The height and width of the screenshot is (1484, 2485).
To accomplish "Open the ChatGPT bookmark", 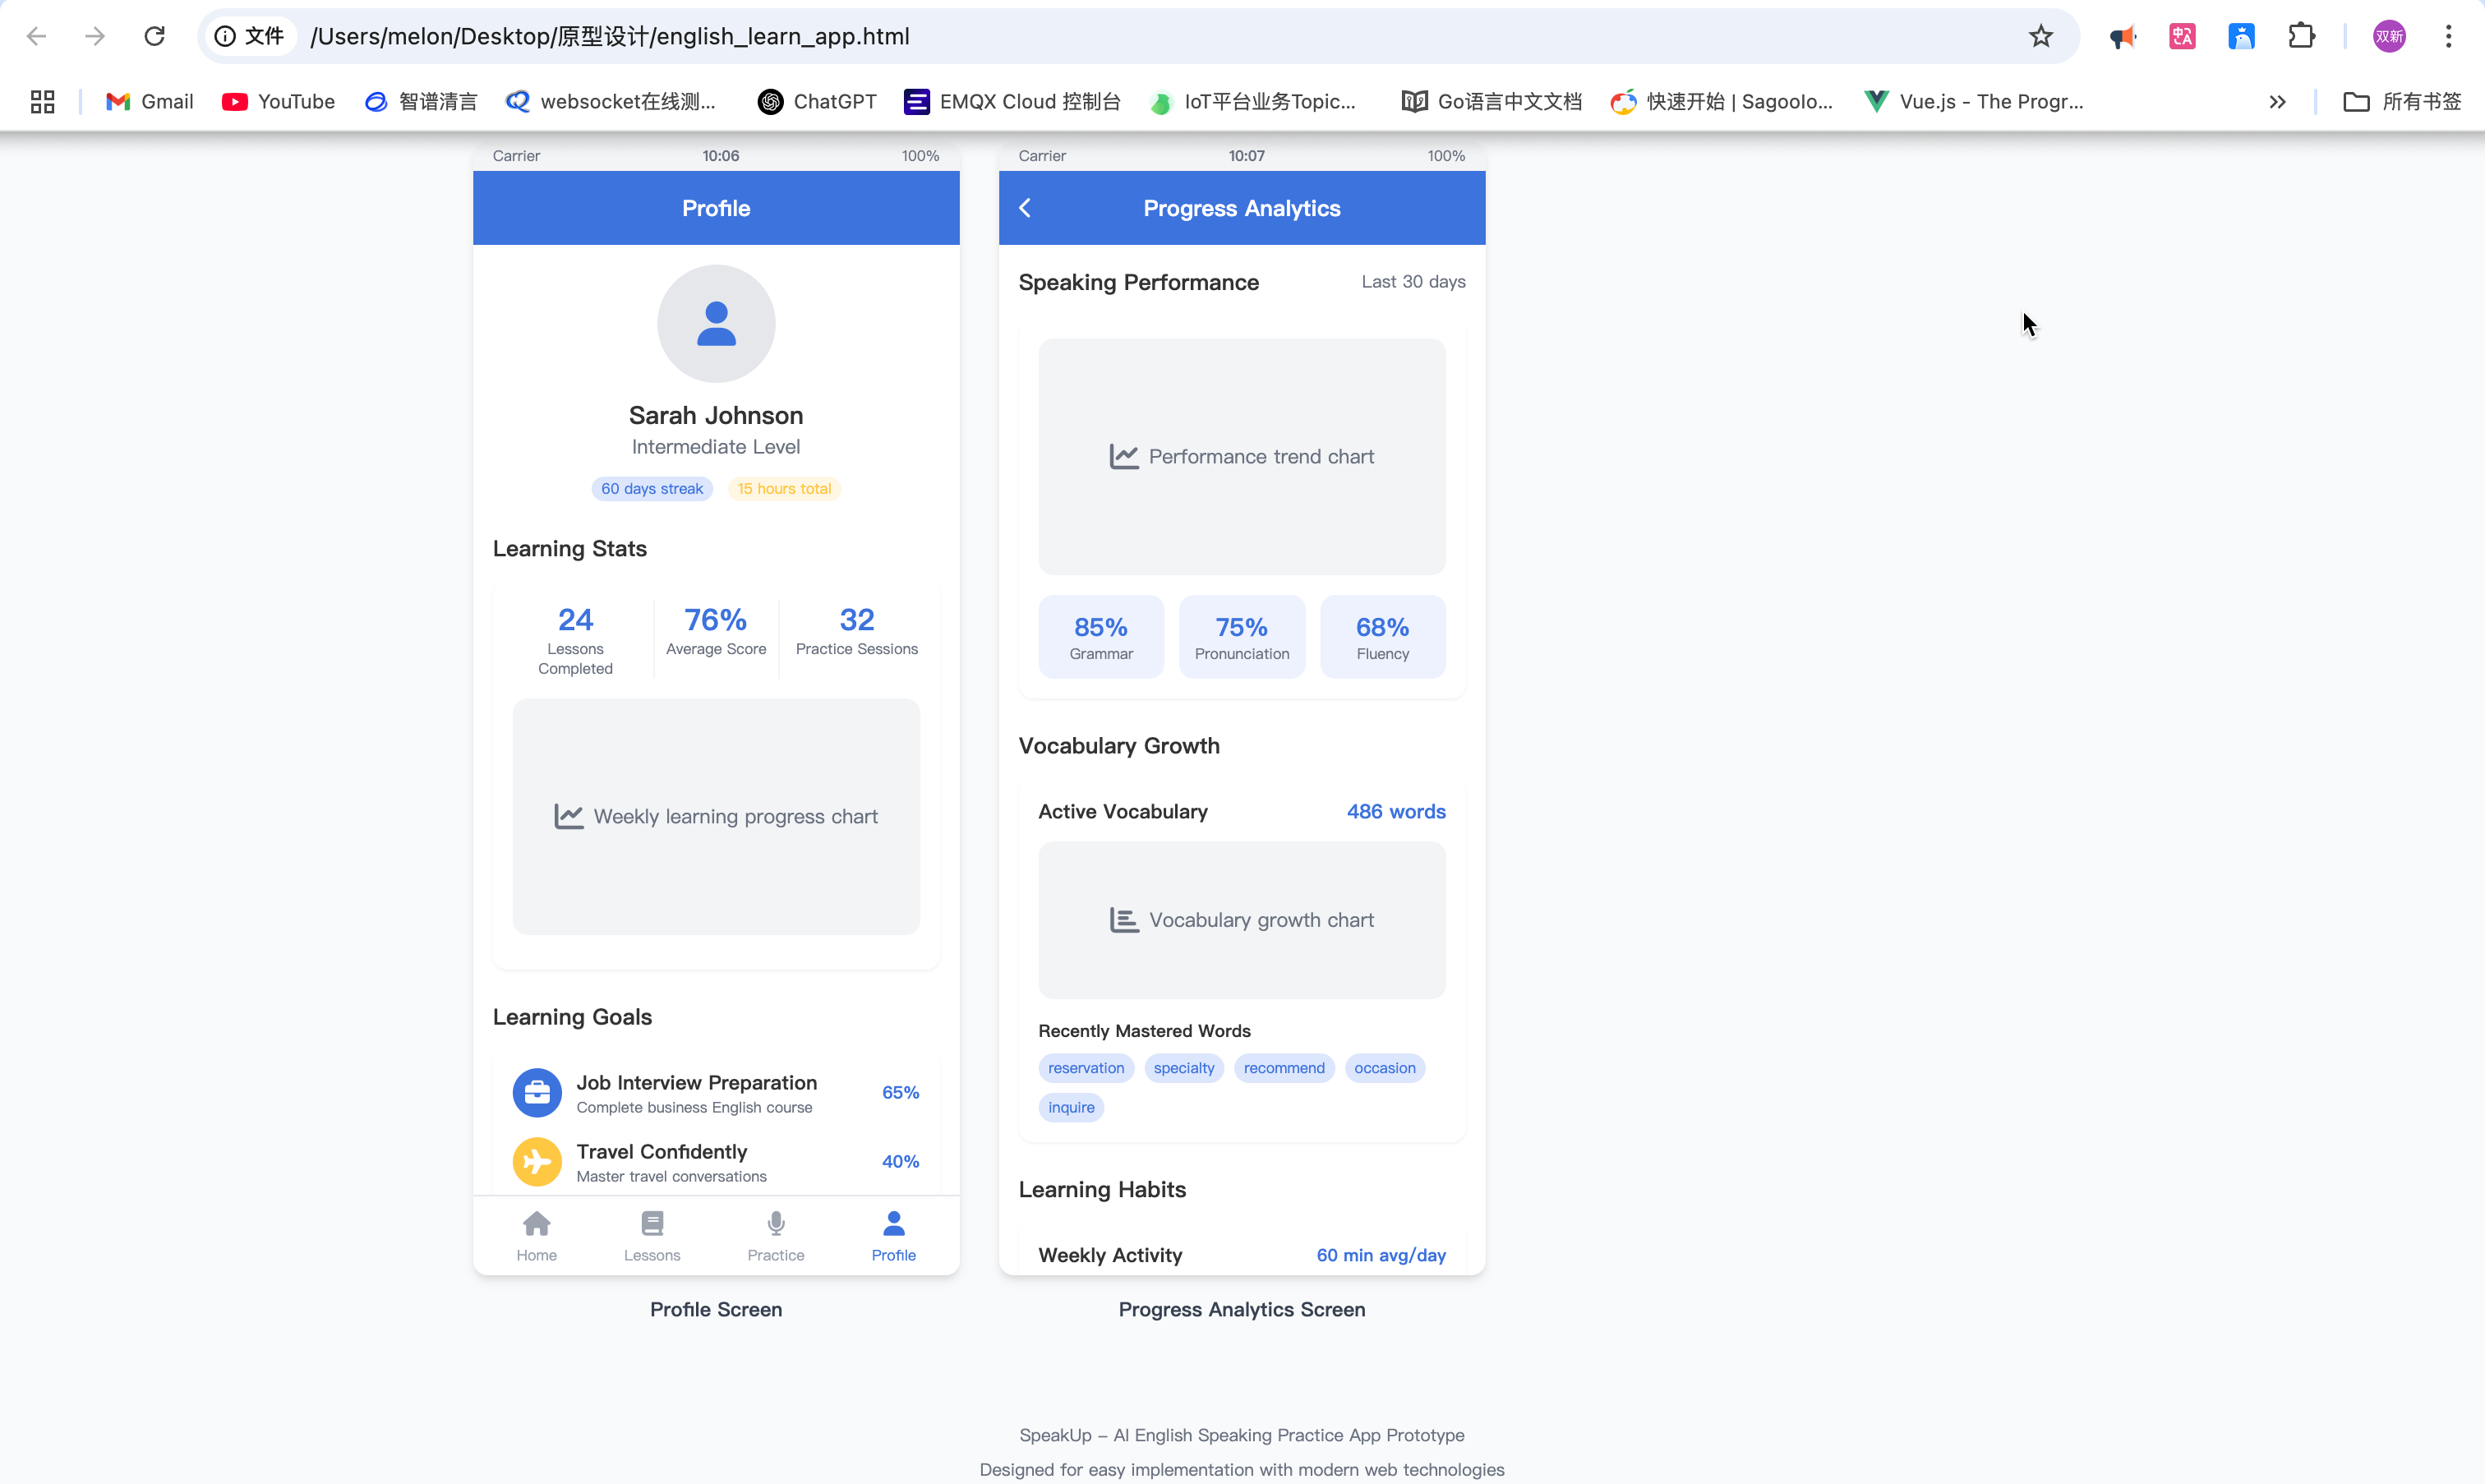I will (817, 102).
